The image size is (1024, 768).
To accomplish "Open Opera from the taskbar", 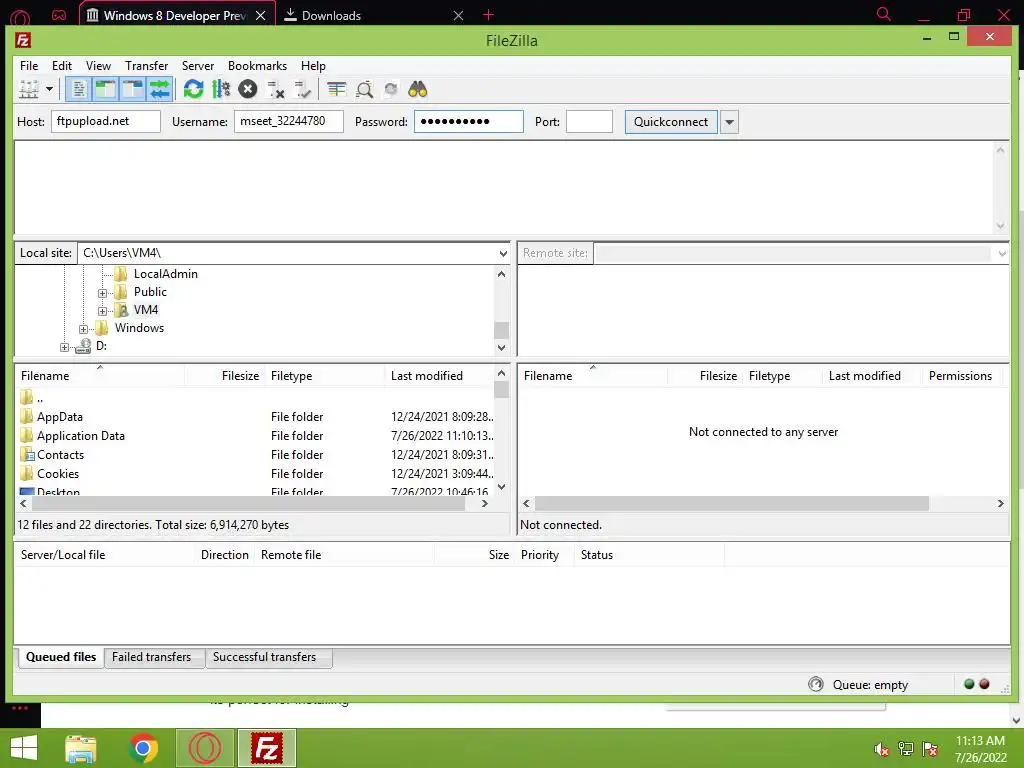I will [x=205, y=748].
